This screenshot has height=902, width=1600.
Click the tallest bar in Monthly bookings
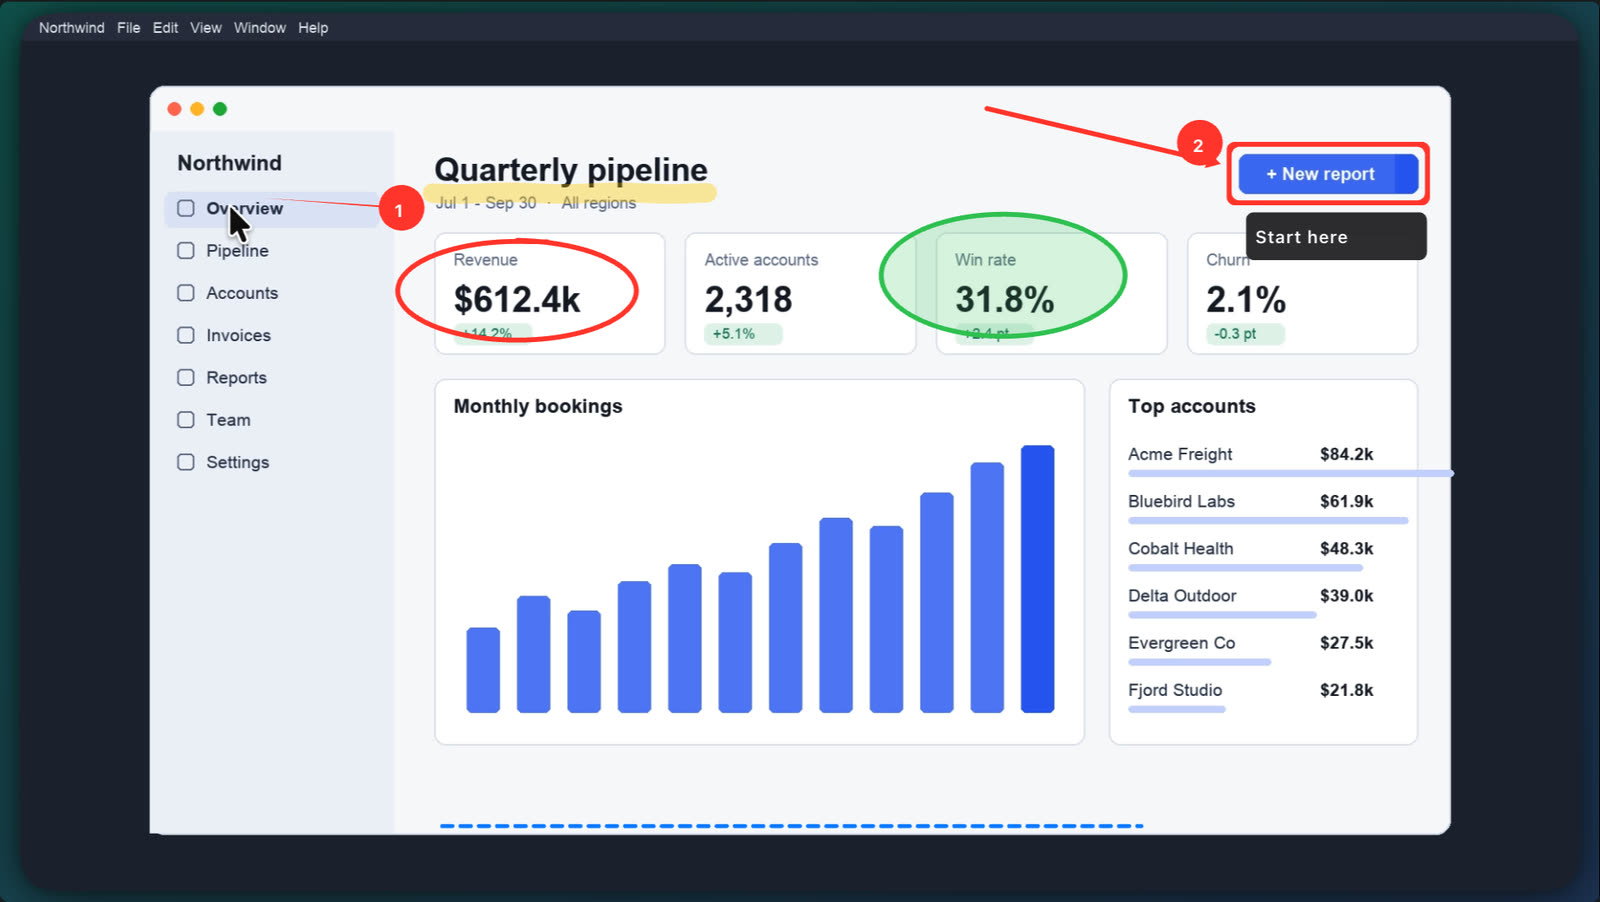coord(1037,579)
